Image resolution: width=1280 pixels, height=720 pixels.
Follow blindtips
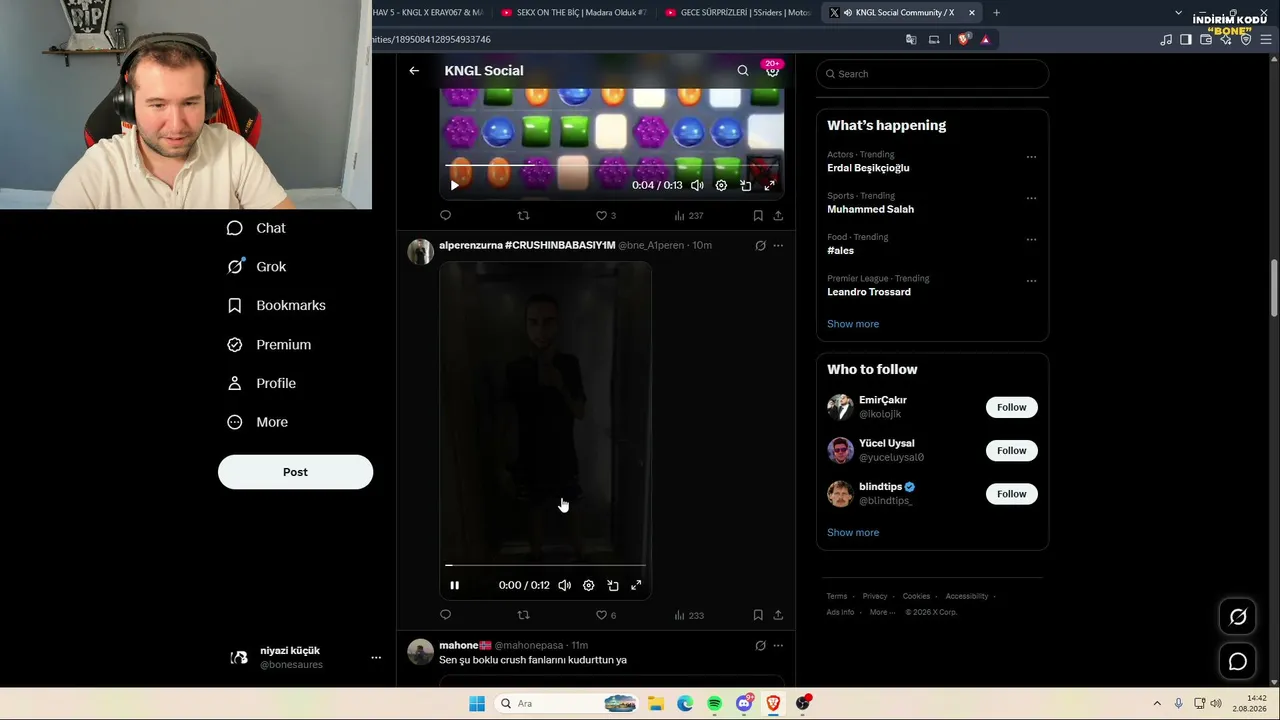tap(1011, 494)
